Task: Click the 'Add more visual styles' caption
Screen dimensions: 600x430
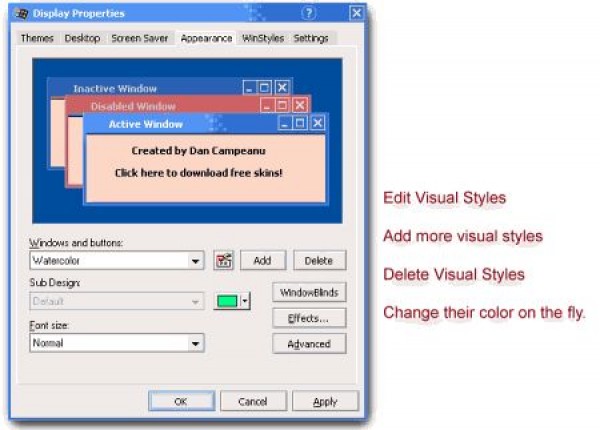Action: coord(463,236)
